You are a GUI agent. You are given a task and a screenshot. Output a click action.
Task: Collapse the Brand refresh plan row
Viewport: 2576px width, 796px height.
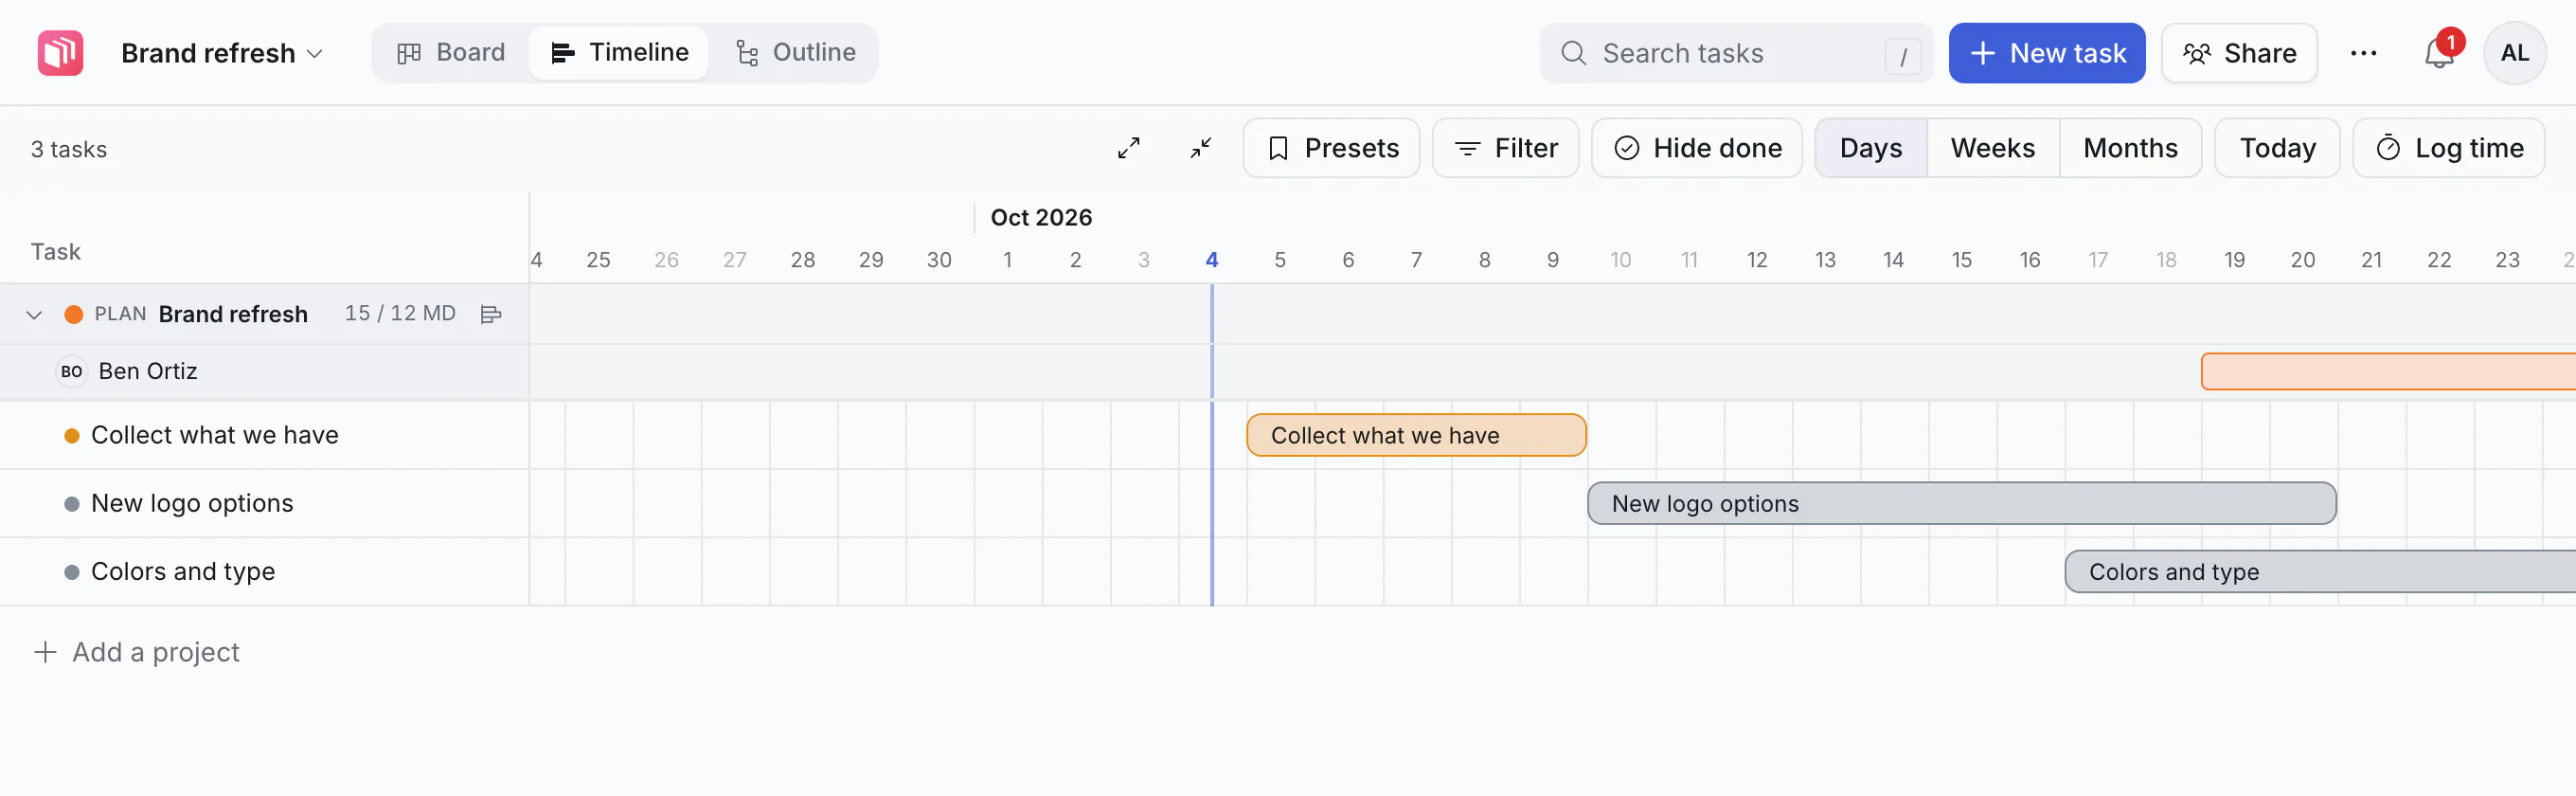point(34,315)
